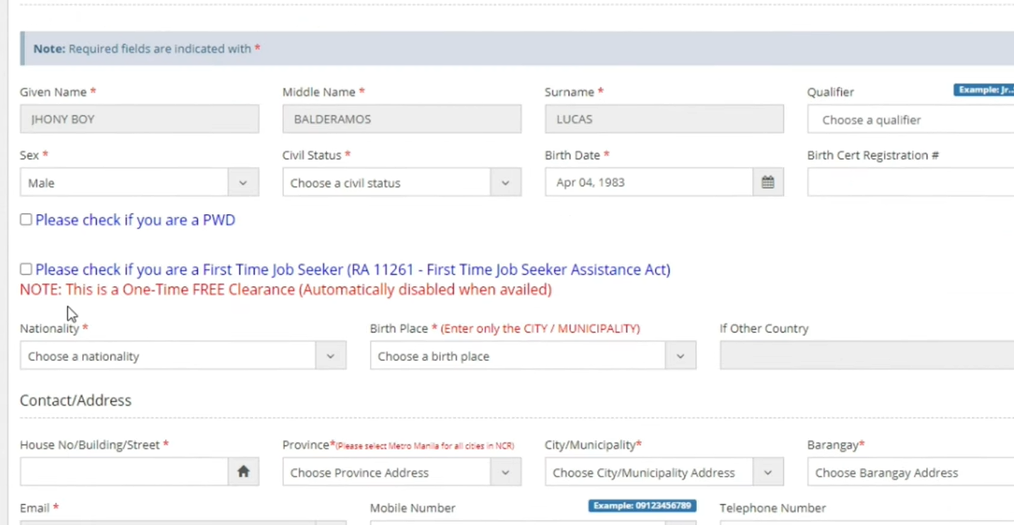The width and height of the screenshot is (1014, 525).
Task: Check the PWD checkbox
Action: 26,220
